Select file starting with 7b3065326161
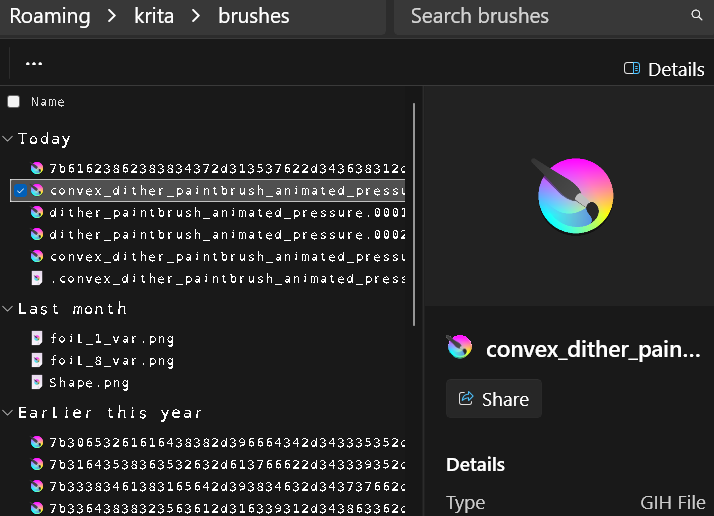Image resolution: width=714 pixels, height=516 pixels. (x=227, y=442)
